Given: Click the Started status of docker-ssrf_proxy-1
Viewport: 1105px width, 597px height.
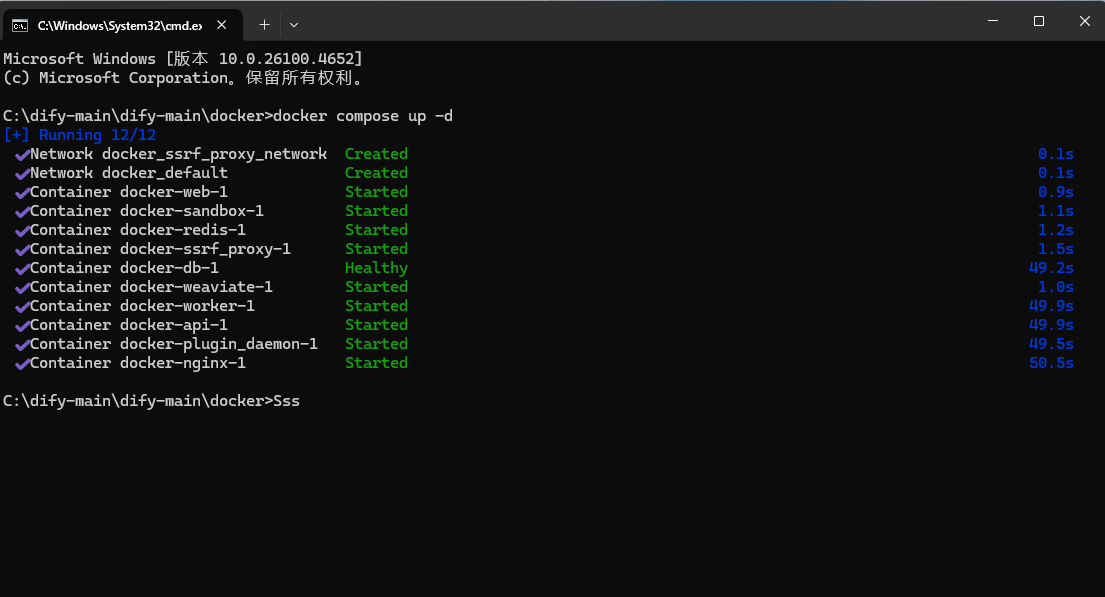Looking at the screenshot, I should (x=376, y=248).
